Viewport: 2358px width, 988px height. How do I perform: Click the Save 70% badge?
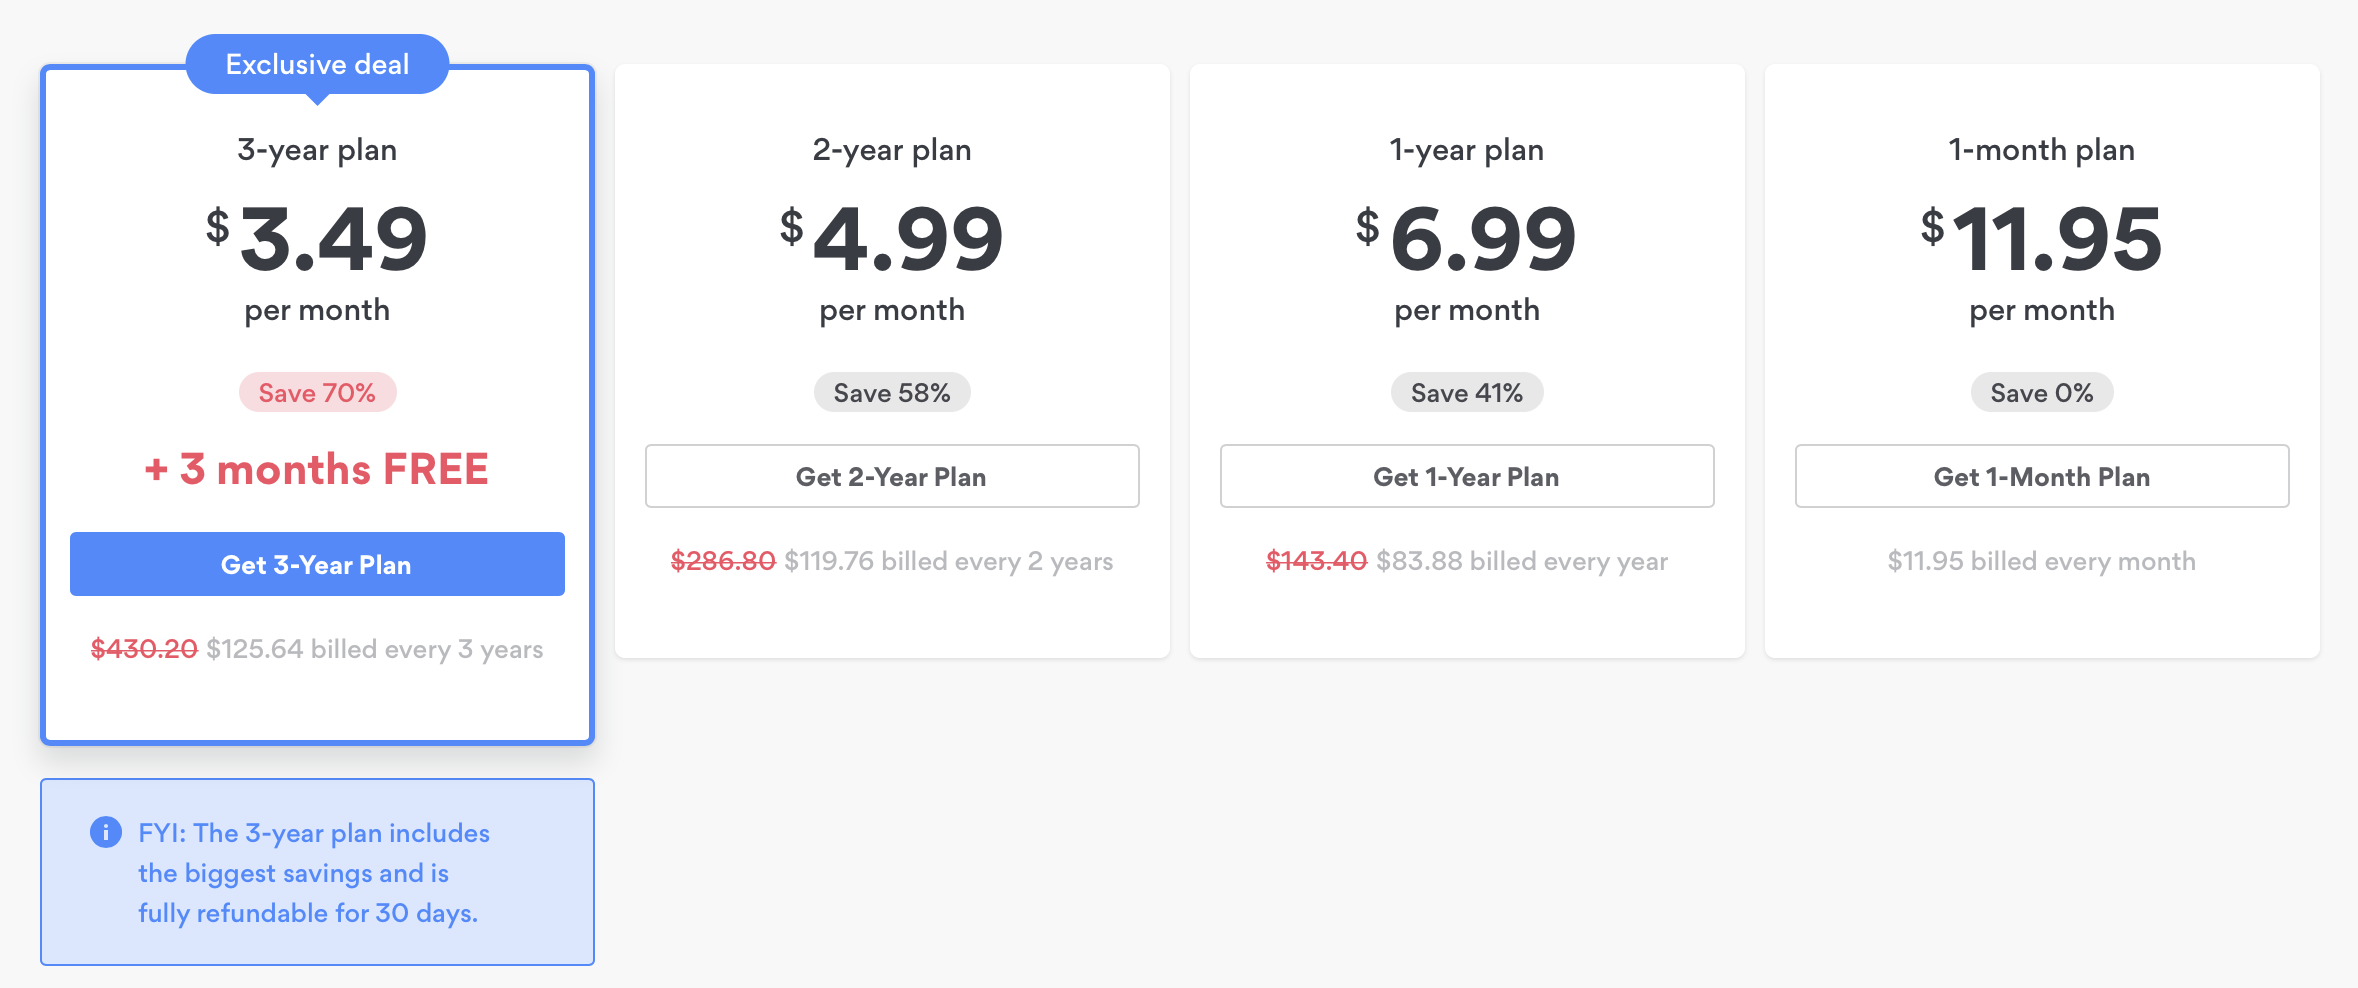point(317,393)
